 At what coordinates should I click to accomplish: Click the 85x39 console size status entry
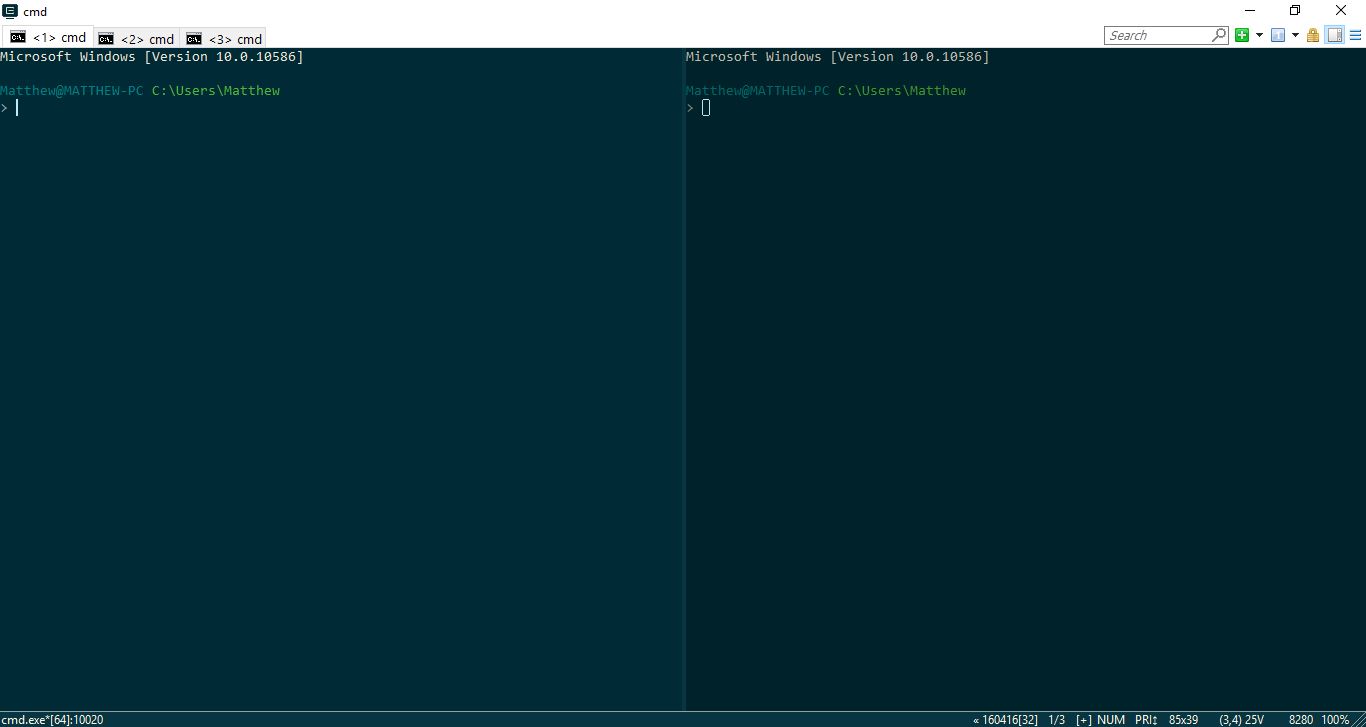click(x=1184, y=720)
